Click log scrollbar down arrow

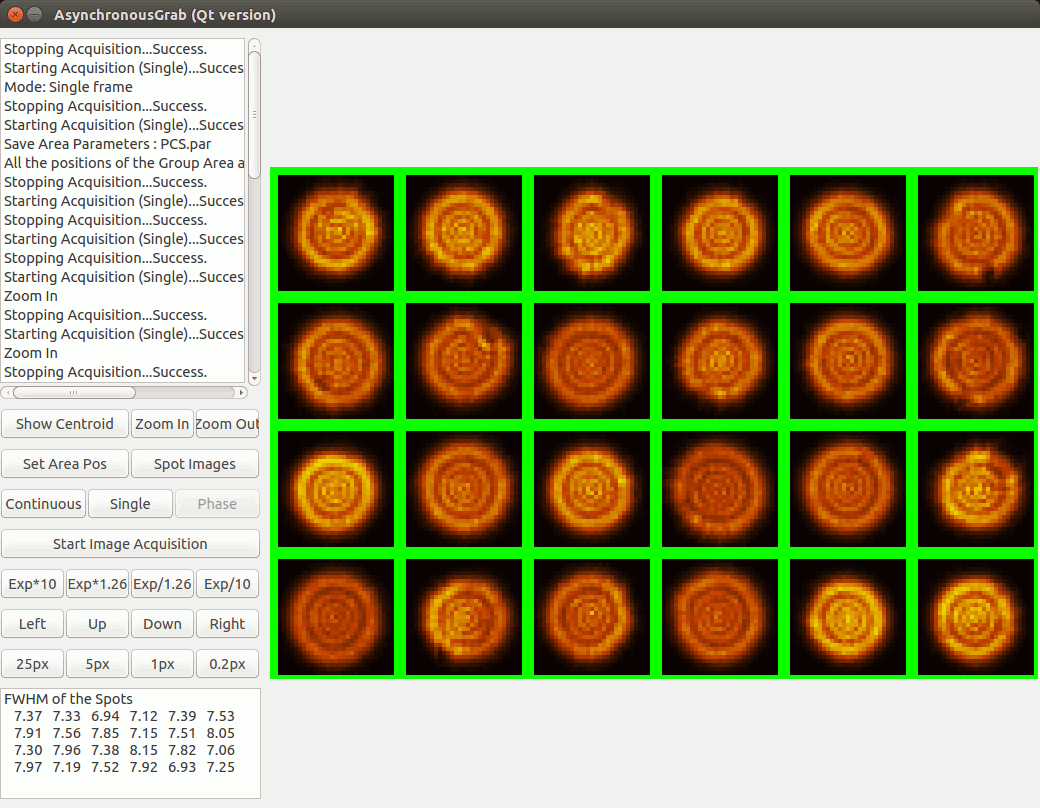point(254,379)
